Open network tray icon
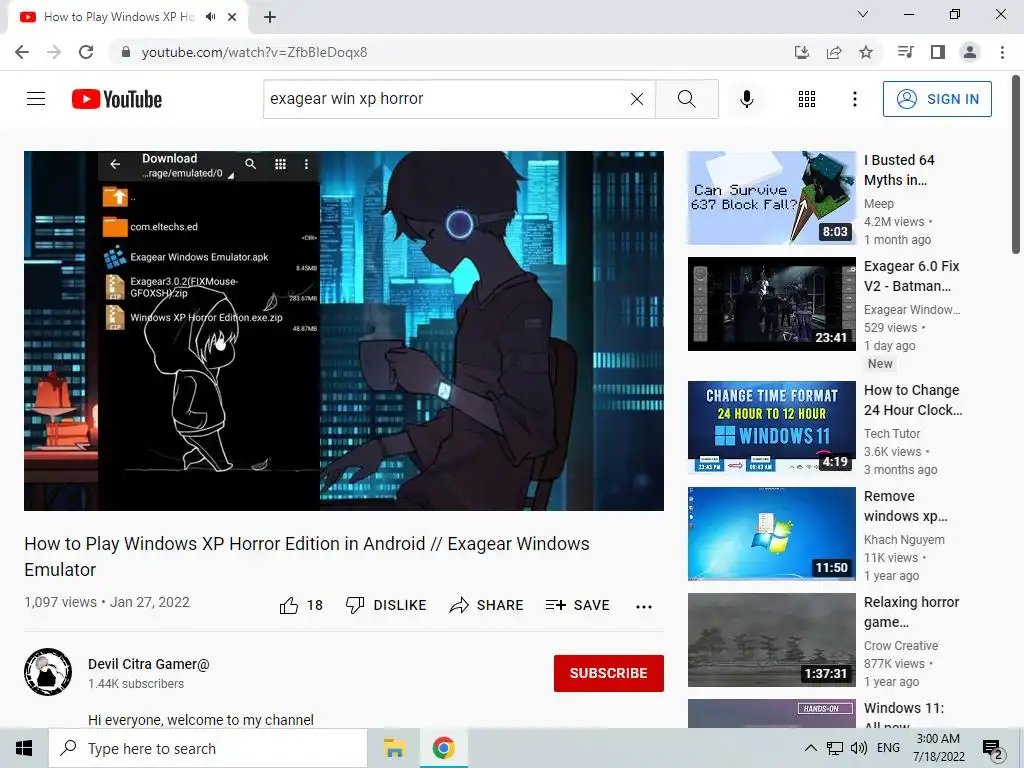The image size is (1024, 768). 835,748
